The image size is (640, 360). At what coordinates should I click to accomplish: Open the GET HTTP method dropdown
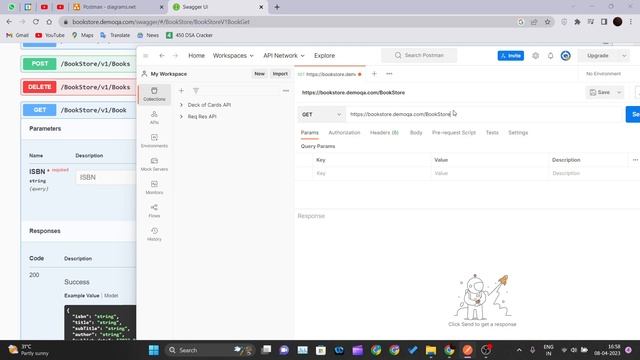pyautogui.click(x=321, y=114)
